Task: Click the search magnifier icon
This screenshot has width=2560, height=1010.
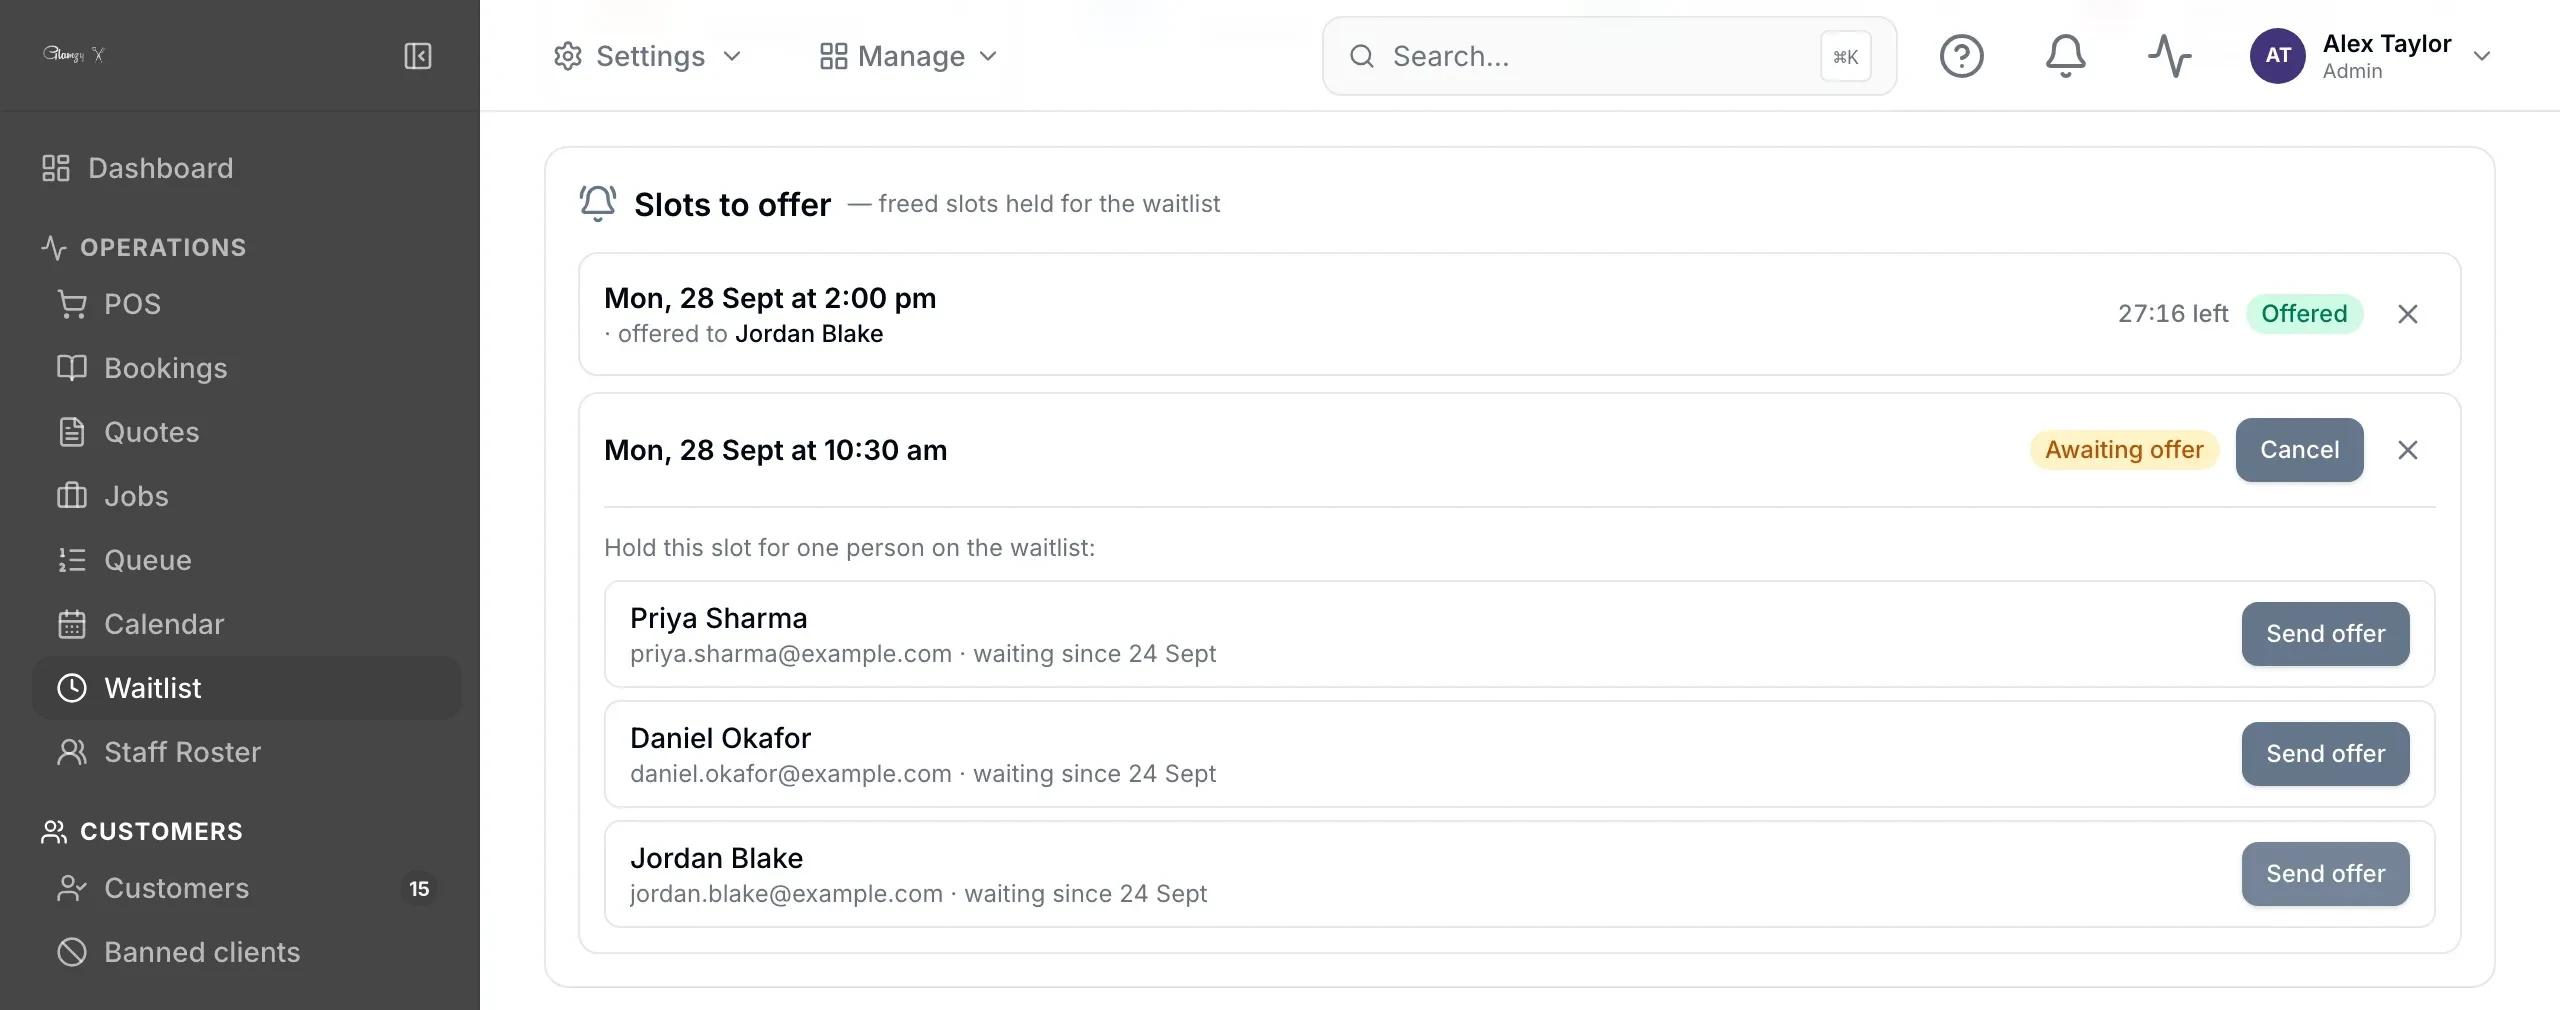Action: coord(1361,56)
